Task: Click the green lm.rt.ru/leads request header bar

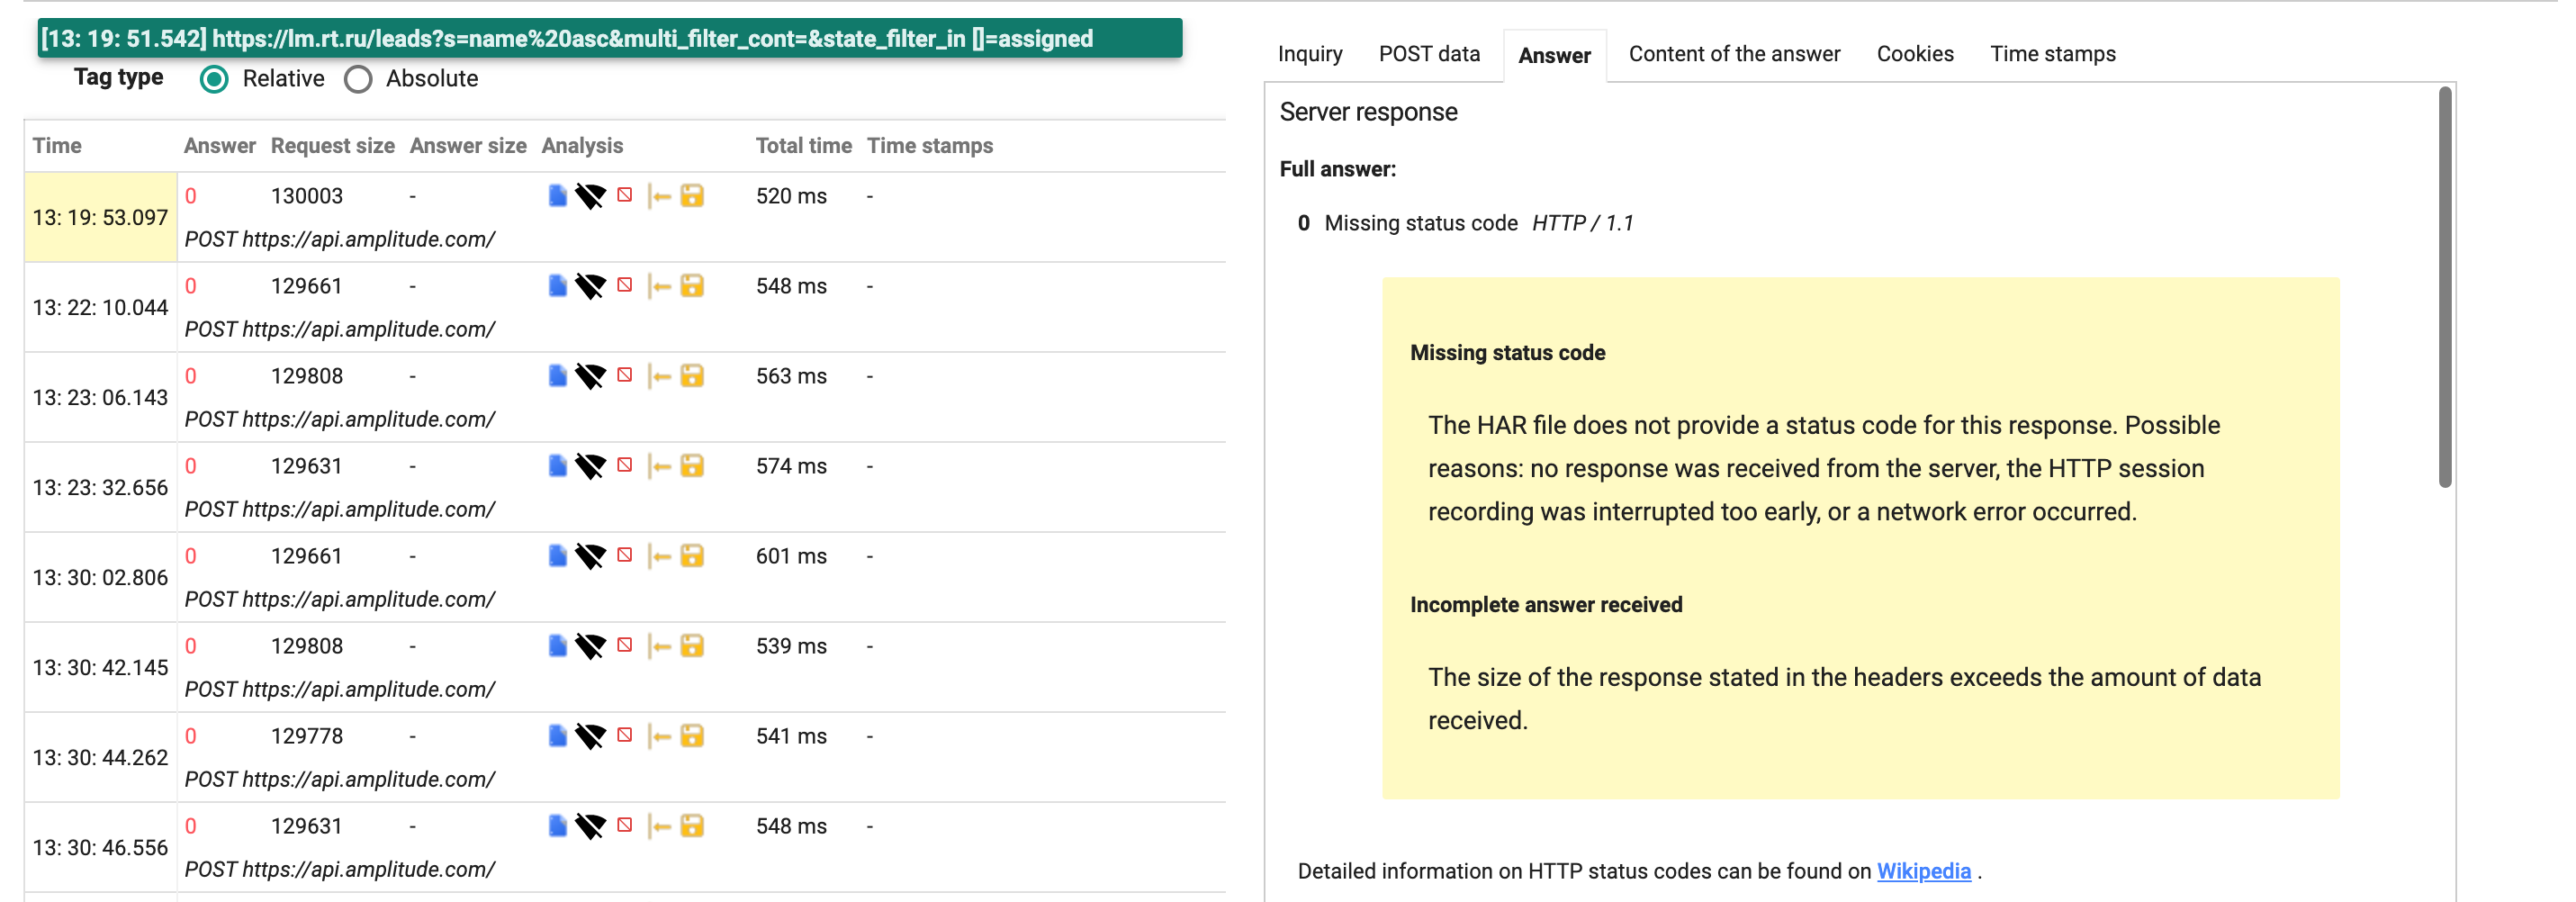Action: pos(610,38)
